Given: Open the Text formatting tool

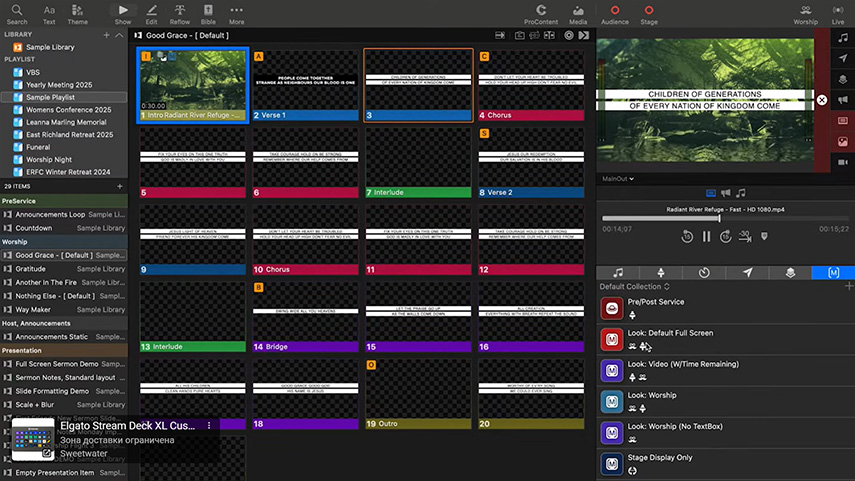Looking at the screenshot, I should tap(49, 14).
